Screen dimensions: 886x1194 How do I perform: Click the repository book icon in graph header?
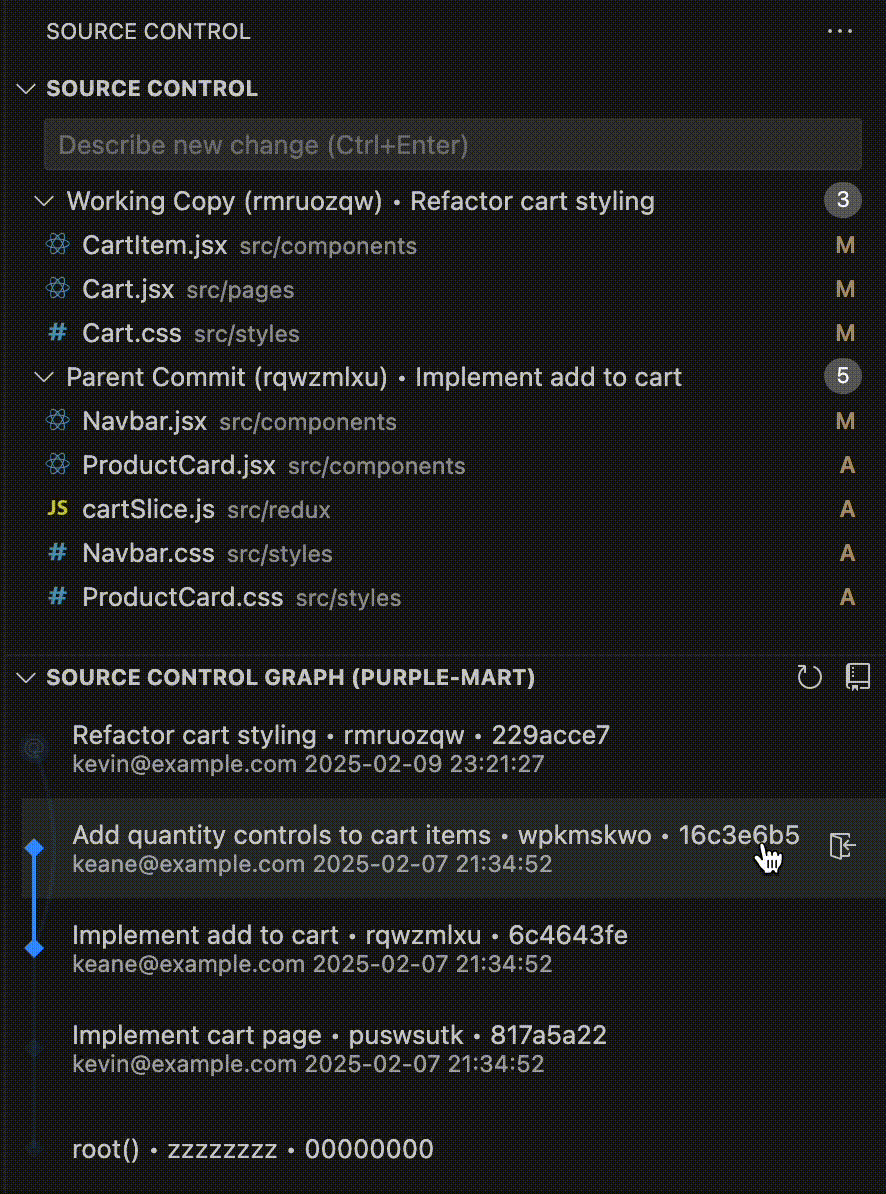click(858, 677)
